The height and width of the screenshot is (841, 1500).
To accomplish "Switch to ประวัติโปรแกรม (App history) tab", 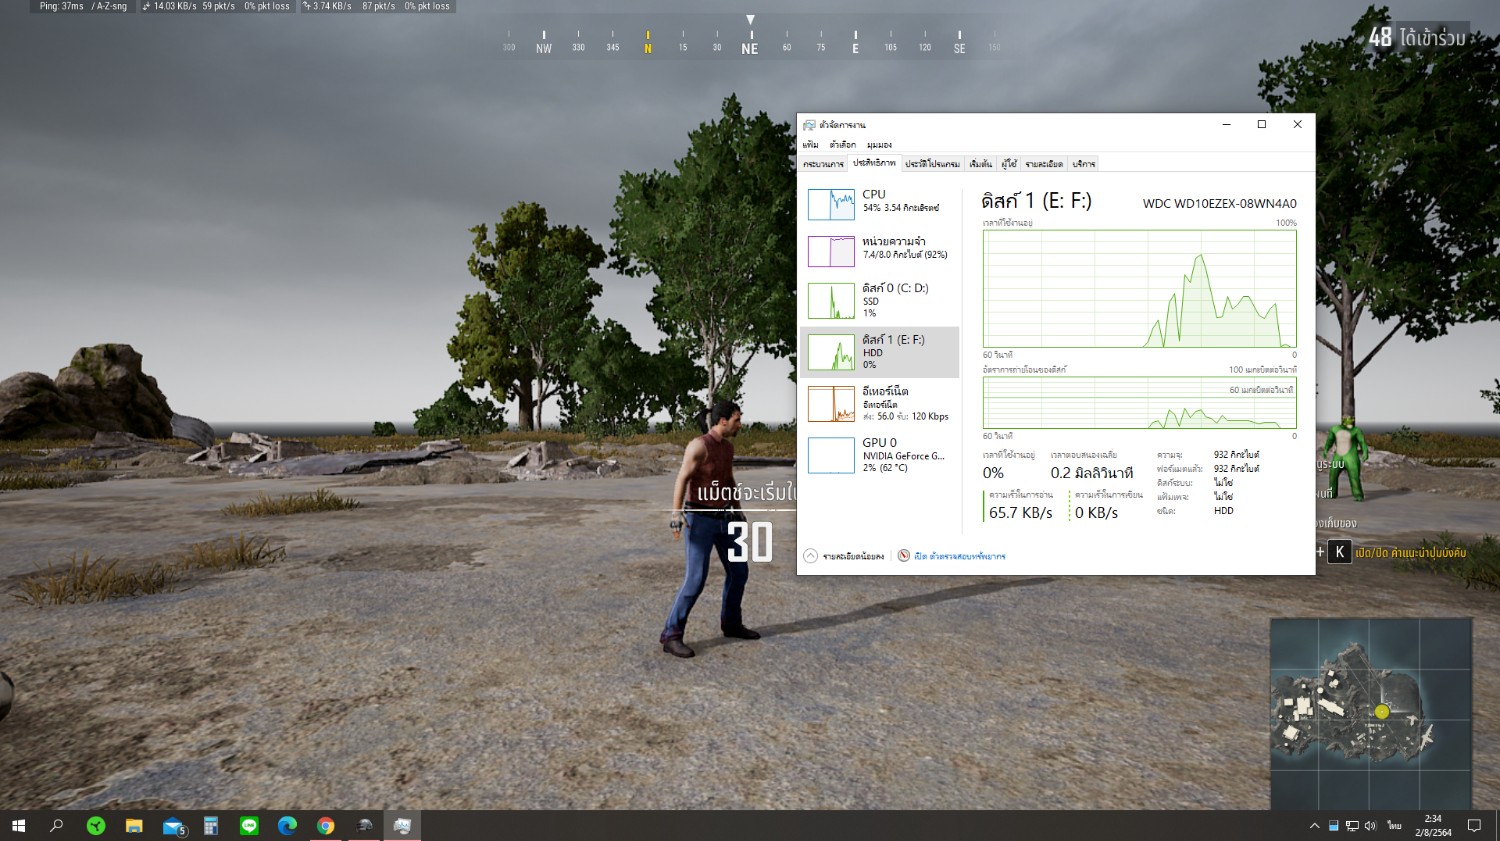I will pos(932,163).
